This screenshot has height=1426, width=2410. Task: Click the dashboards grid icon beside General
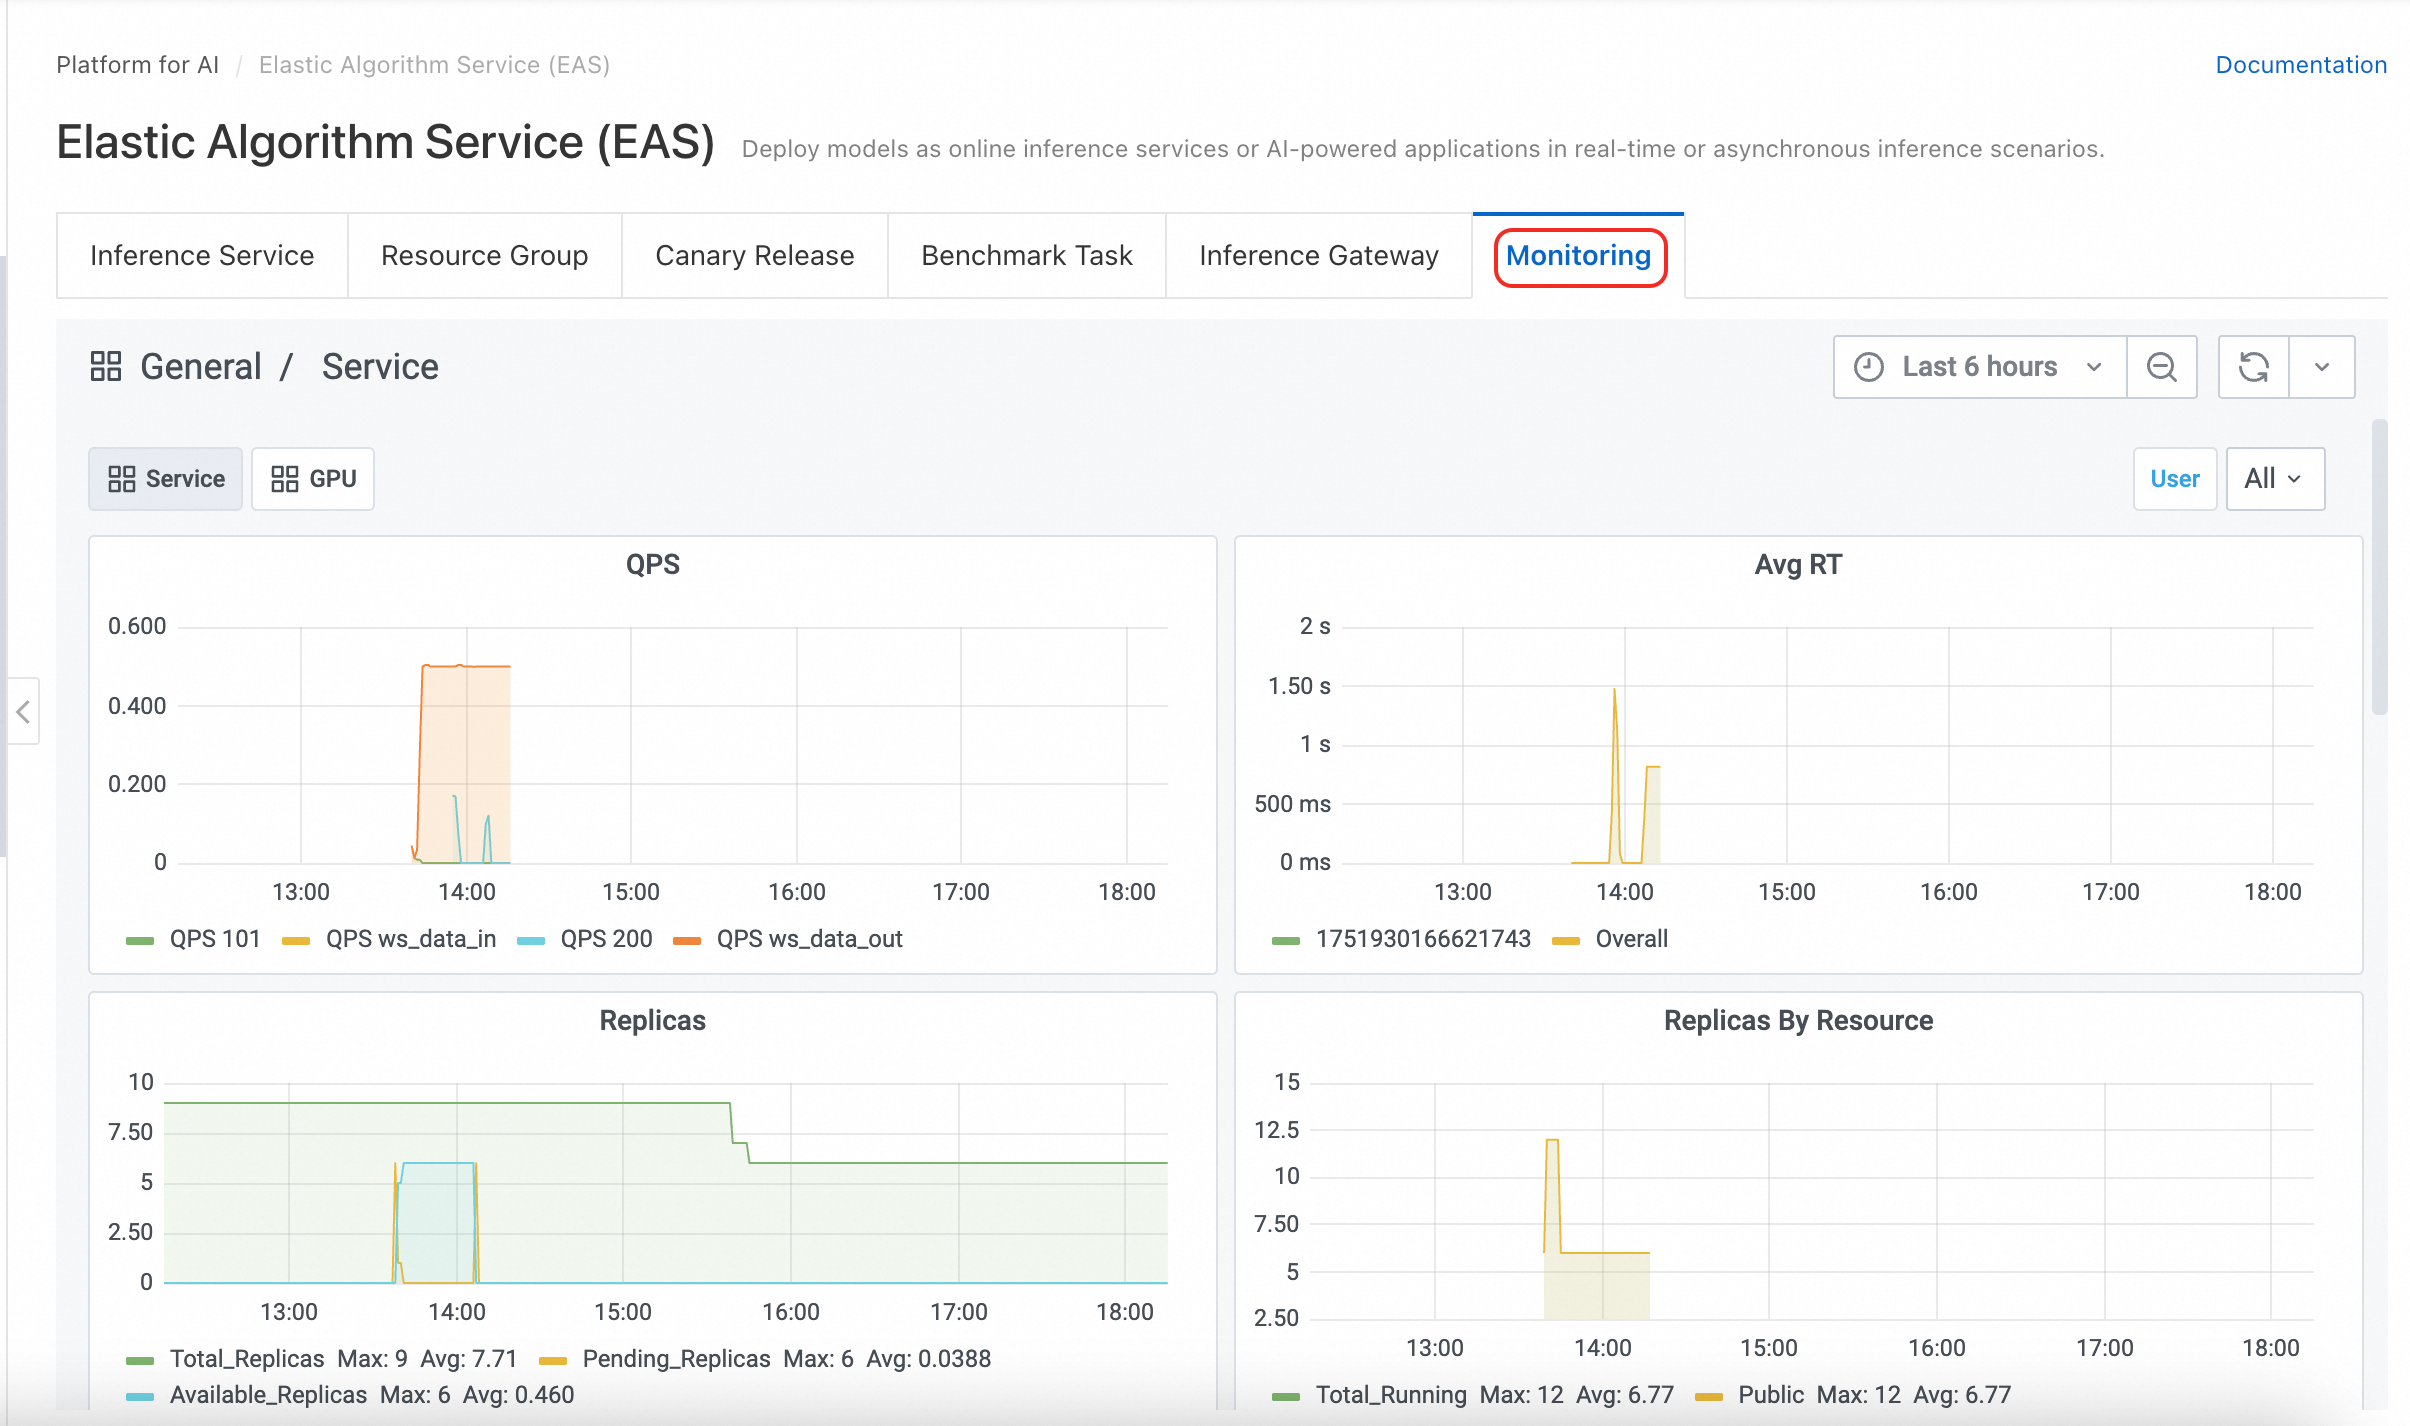point(105,366)
